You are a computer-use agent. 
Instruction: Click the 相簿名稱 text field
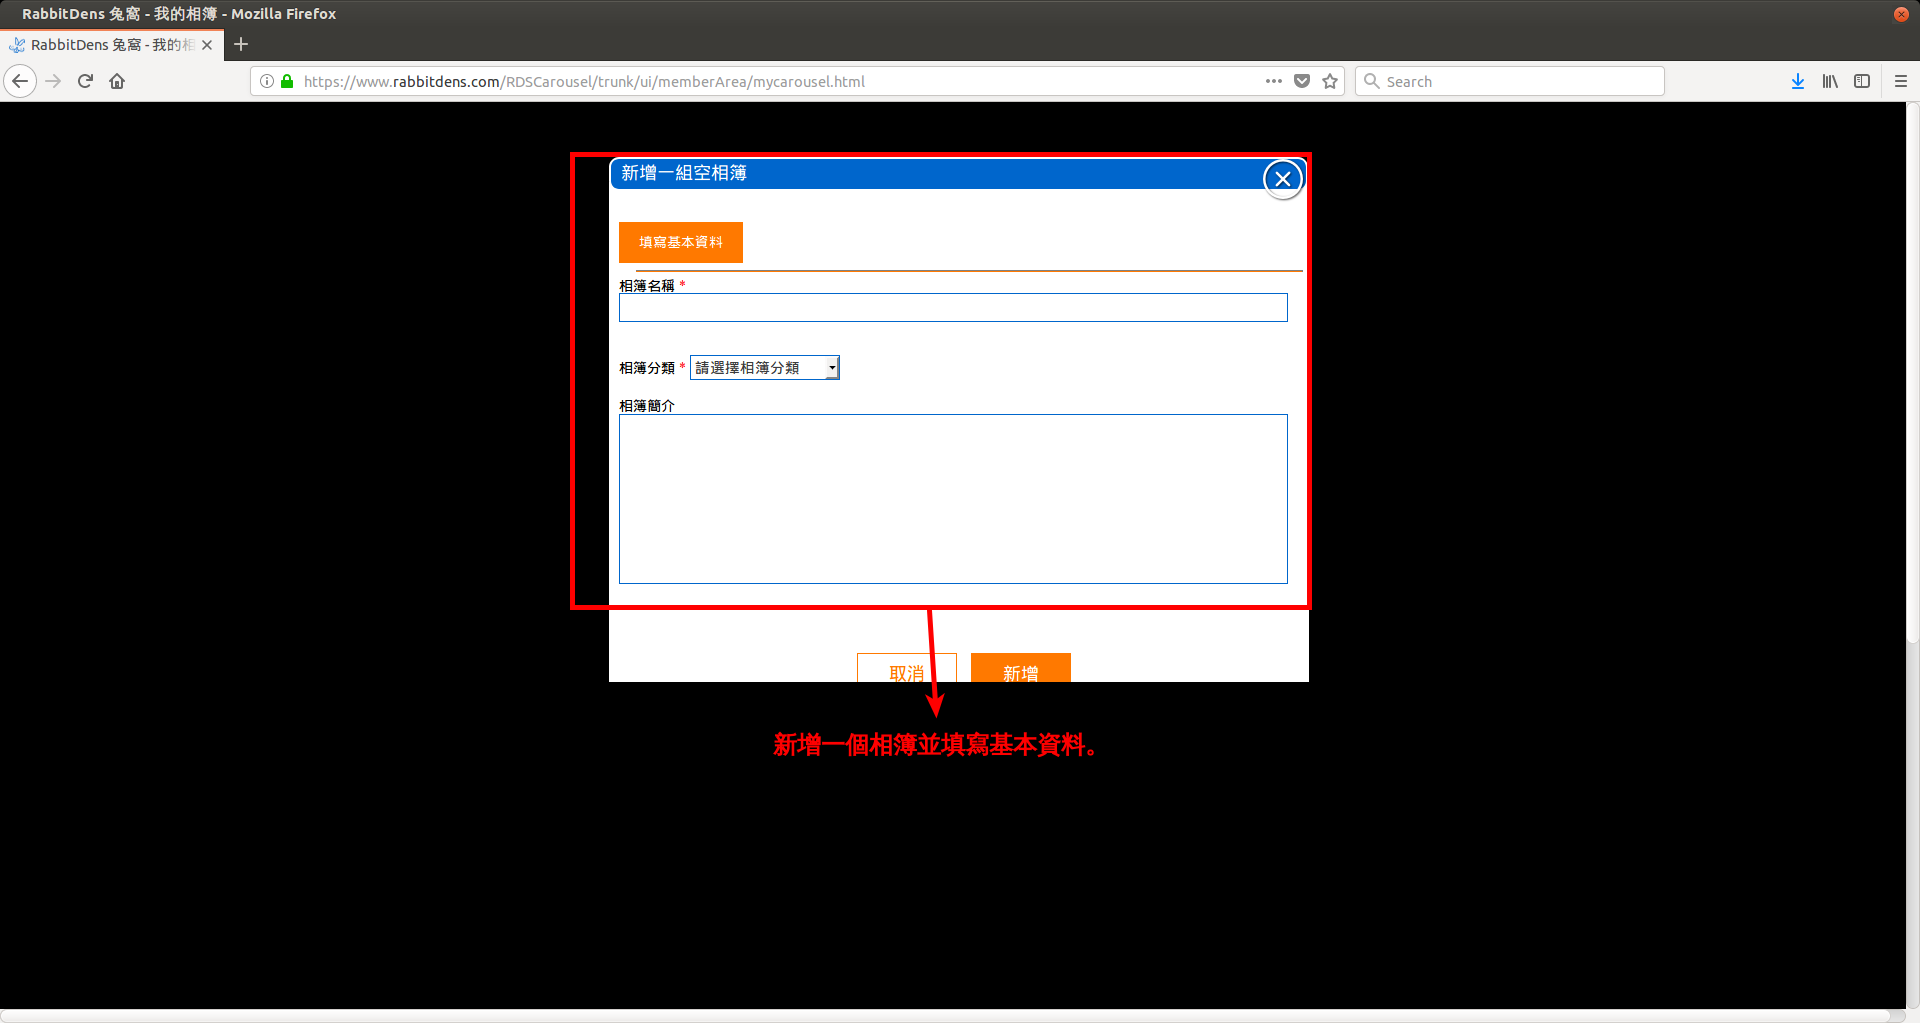[953, 307]
